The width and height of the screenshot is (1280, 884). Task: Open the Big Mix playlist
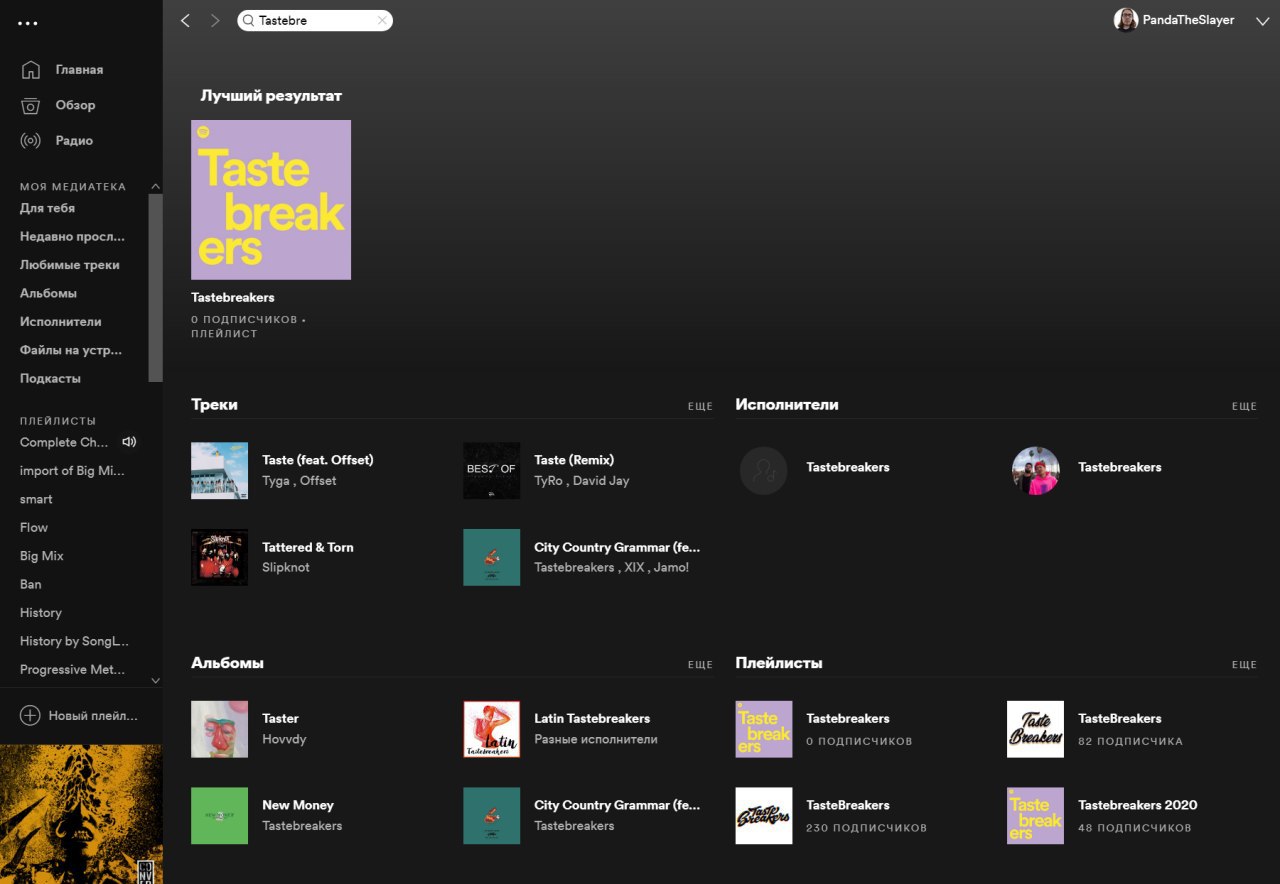coord(42,556)
